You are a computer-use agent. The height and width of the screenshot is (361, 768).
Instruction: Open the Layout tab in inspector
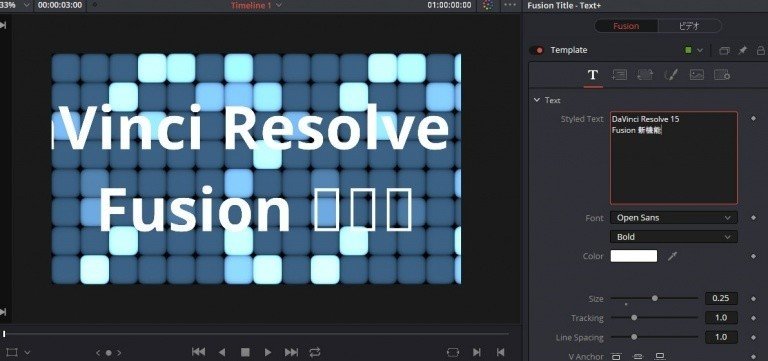(x=619, y=75)
